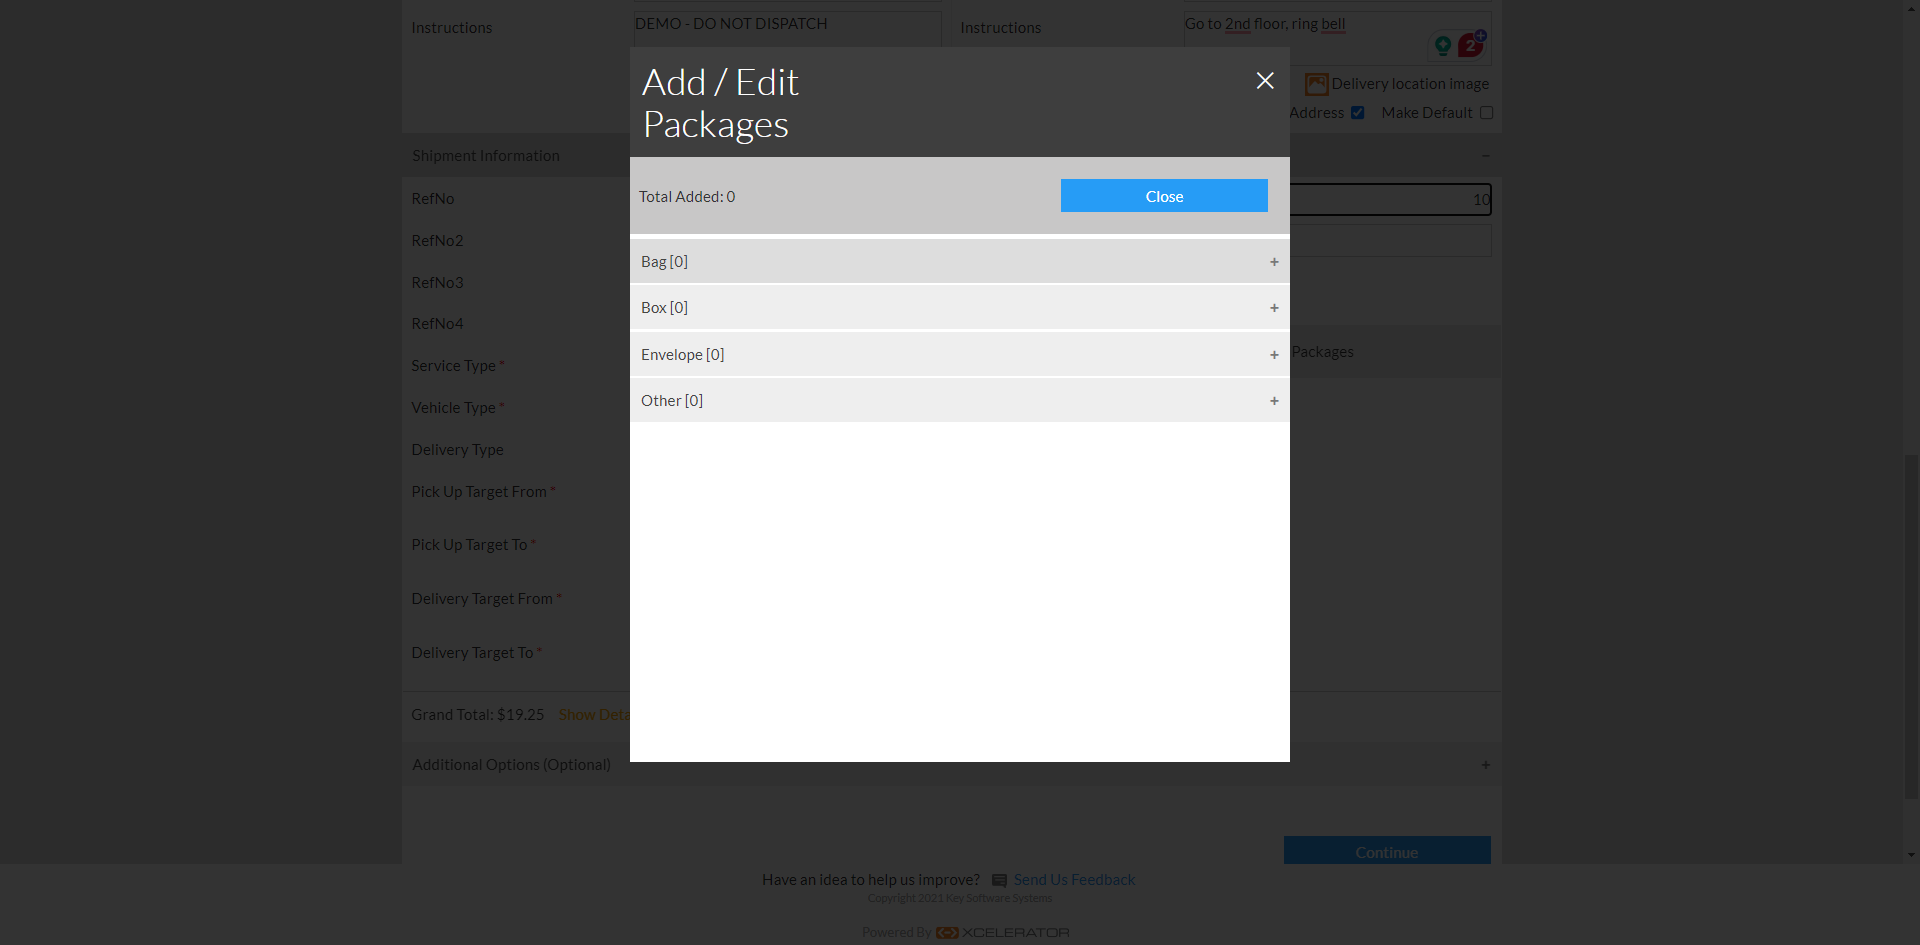Enable the Make Default checkbox
Viewport: 1920px width, 945px height.
point(1486,113)
